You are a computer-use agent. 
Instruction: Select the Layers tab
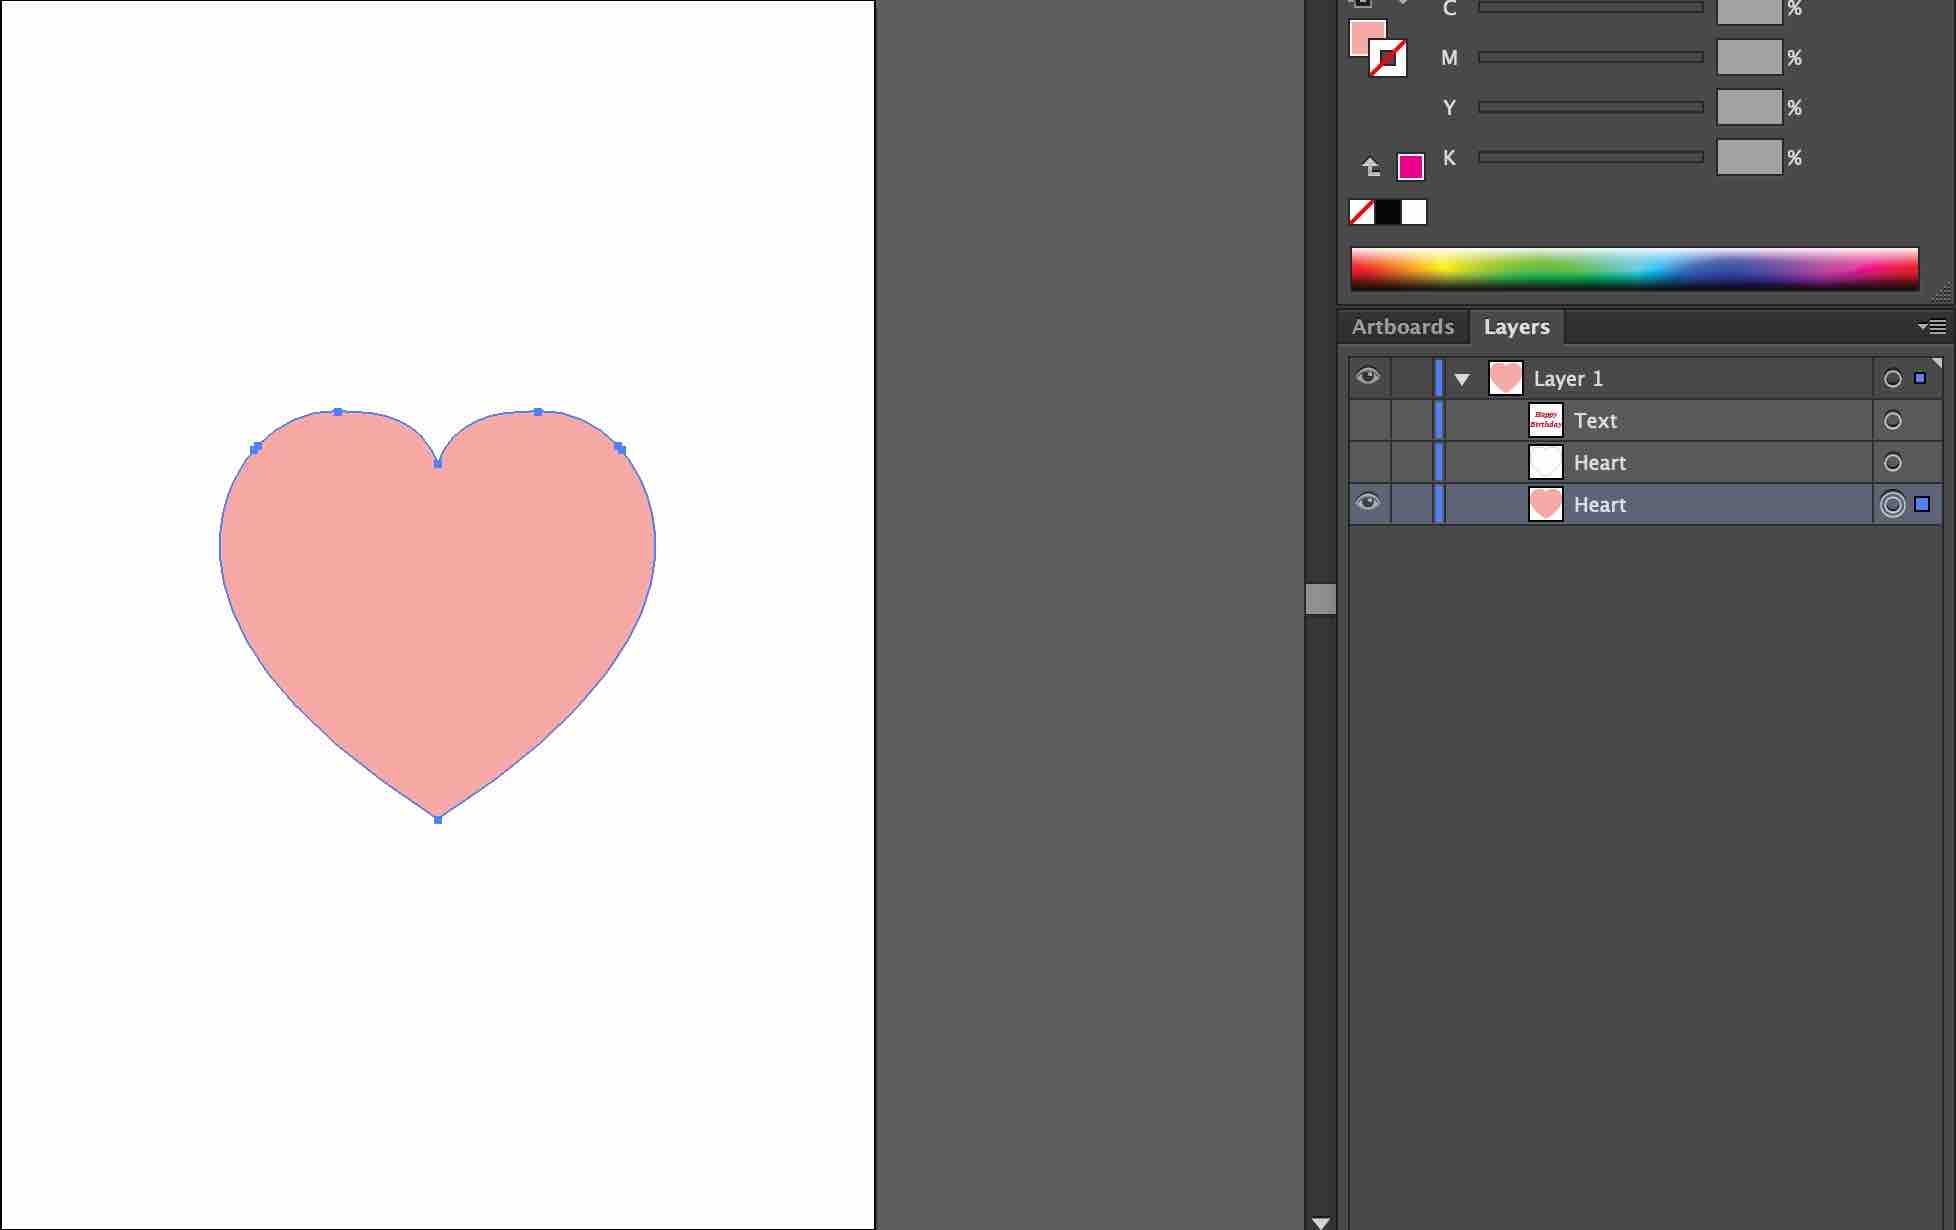(x=1516, y=327)
